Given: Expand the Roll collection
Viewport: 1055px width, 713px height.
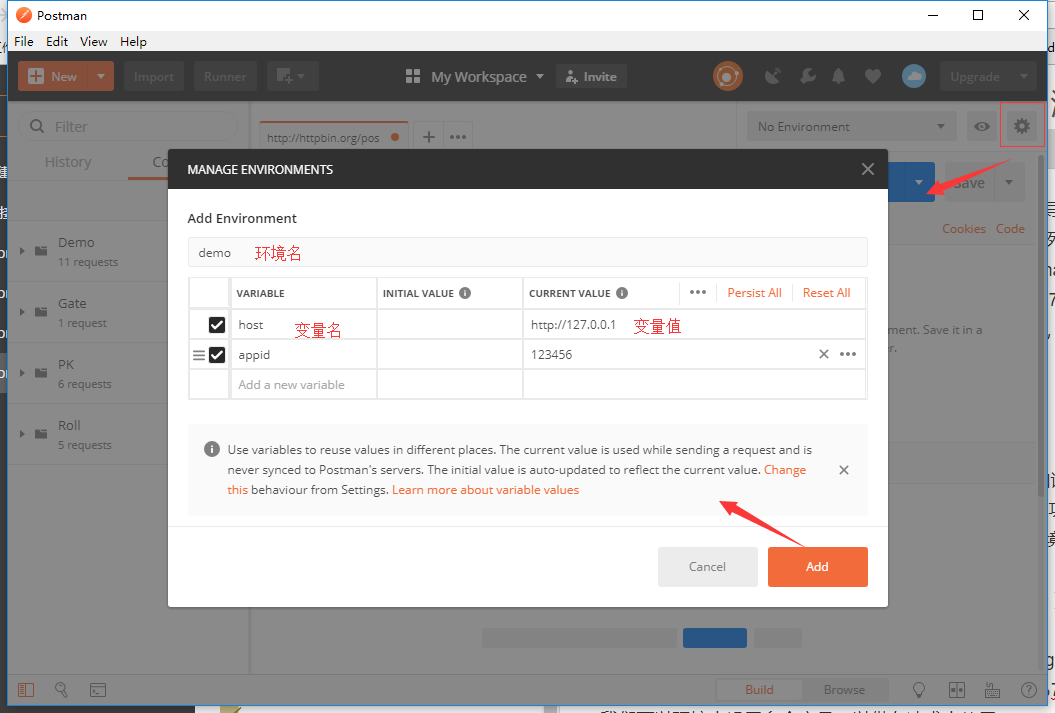Looking at the screenshot, I should point(22,434).
